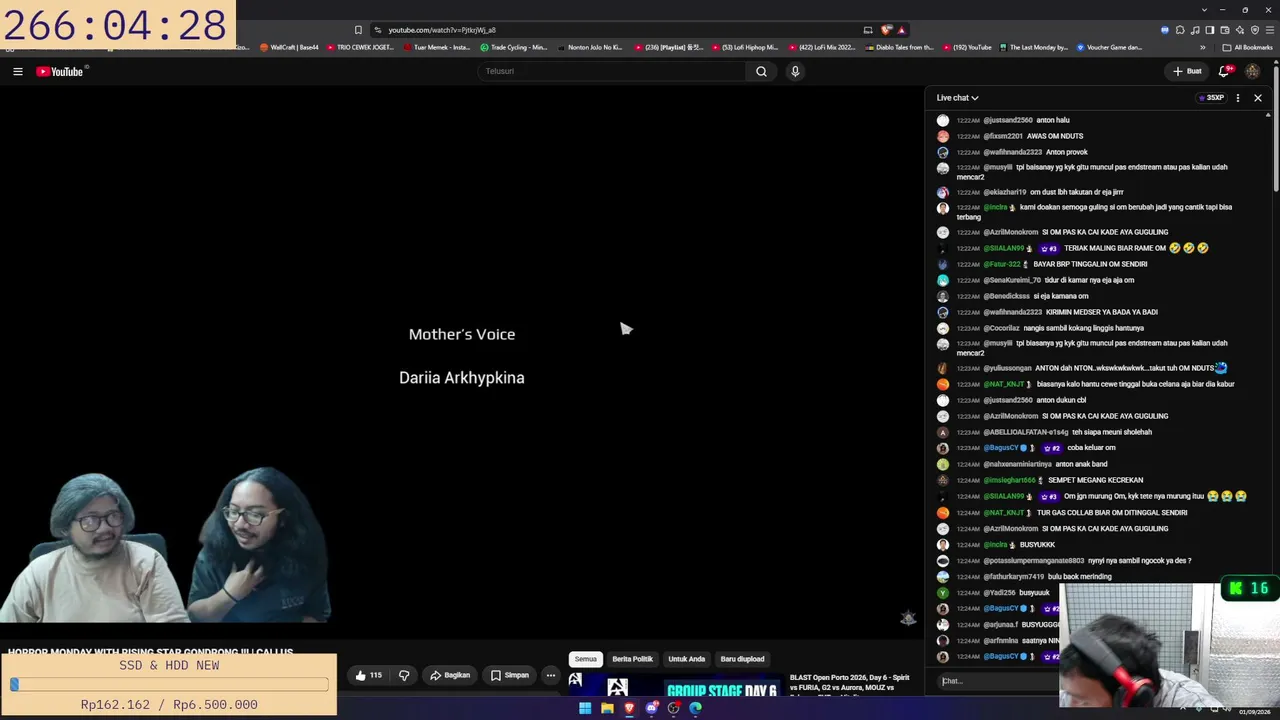This screenshot has width=1280, height=720.
Task: Open the Diablo Tales bookmark
Action: (900, 47)
